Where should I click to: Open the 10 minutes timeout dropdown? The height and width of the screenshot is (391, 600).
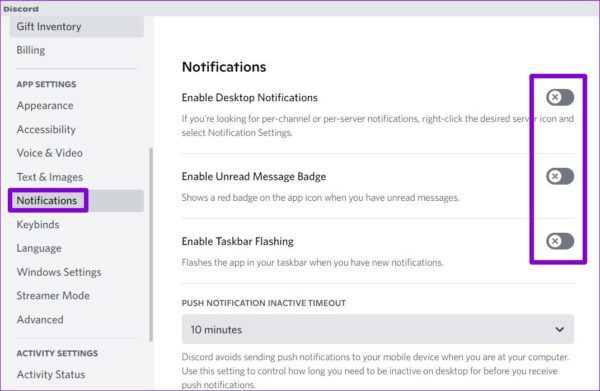(x=378, y=329)
